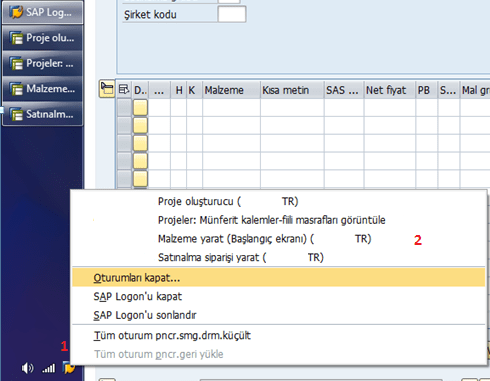Click the fifth row status icon in D.. column
Image resolution: width=490 pixels, height=381 pixels.
(140, 178)
